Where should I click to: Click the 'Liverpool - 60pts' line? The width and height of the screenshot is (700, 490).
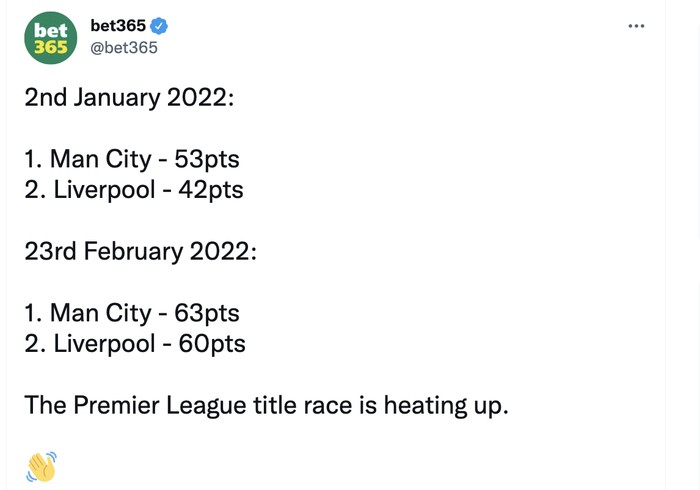(134, 343)
